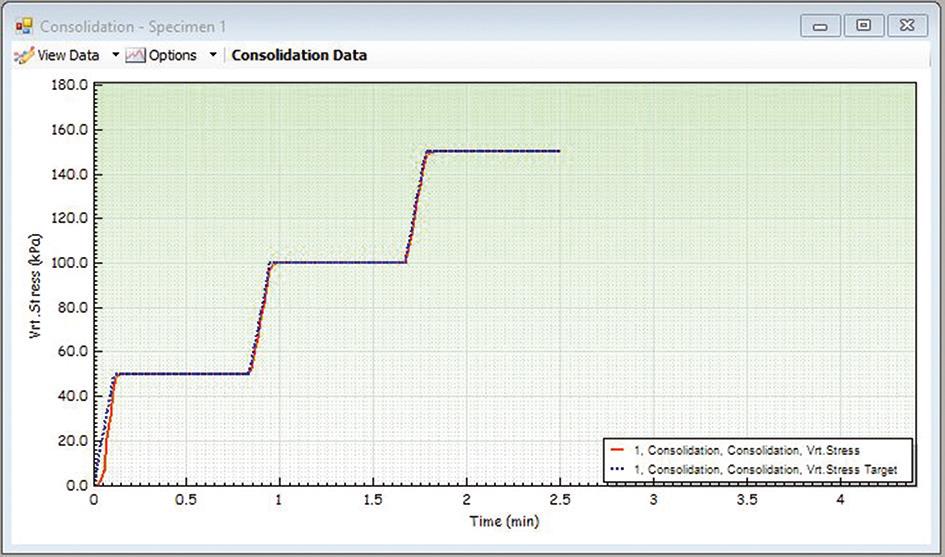945x557 pixels.
Task: Click the View Data chart icon
Action: (23, 55)
